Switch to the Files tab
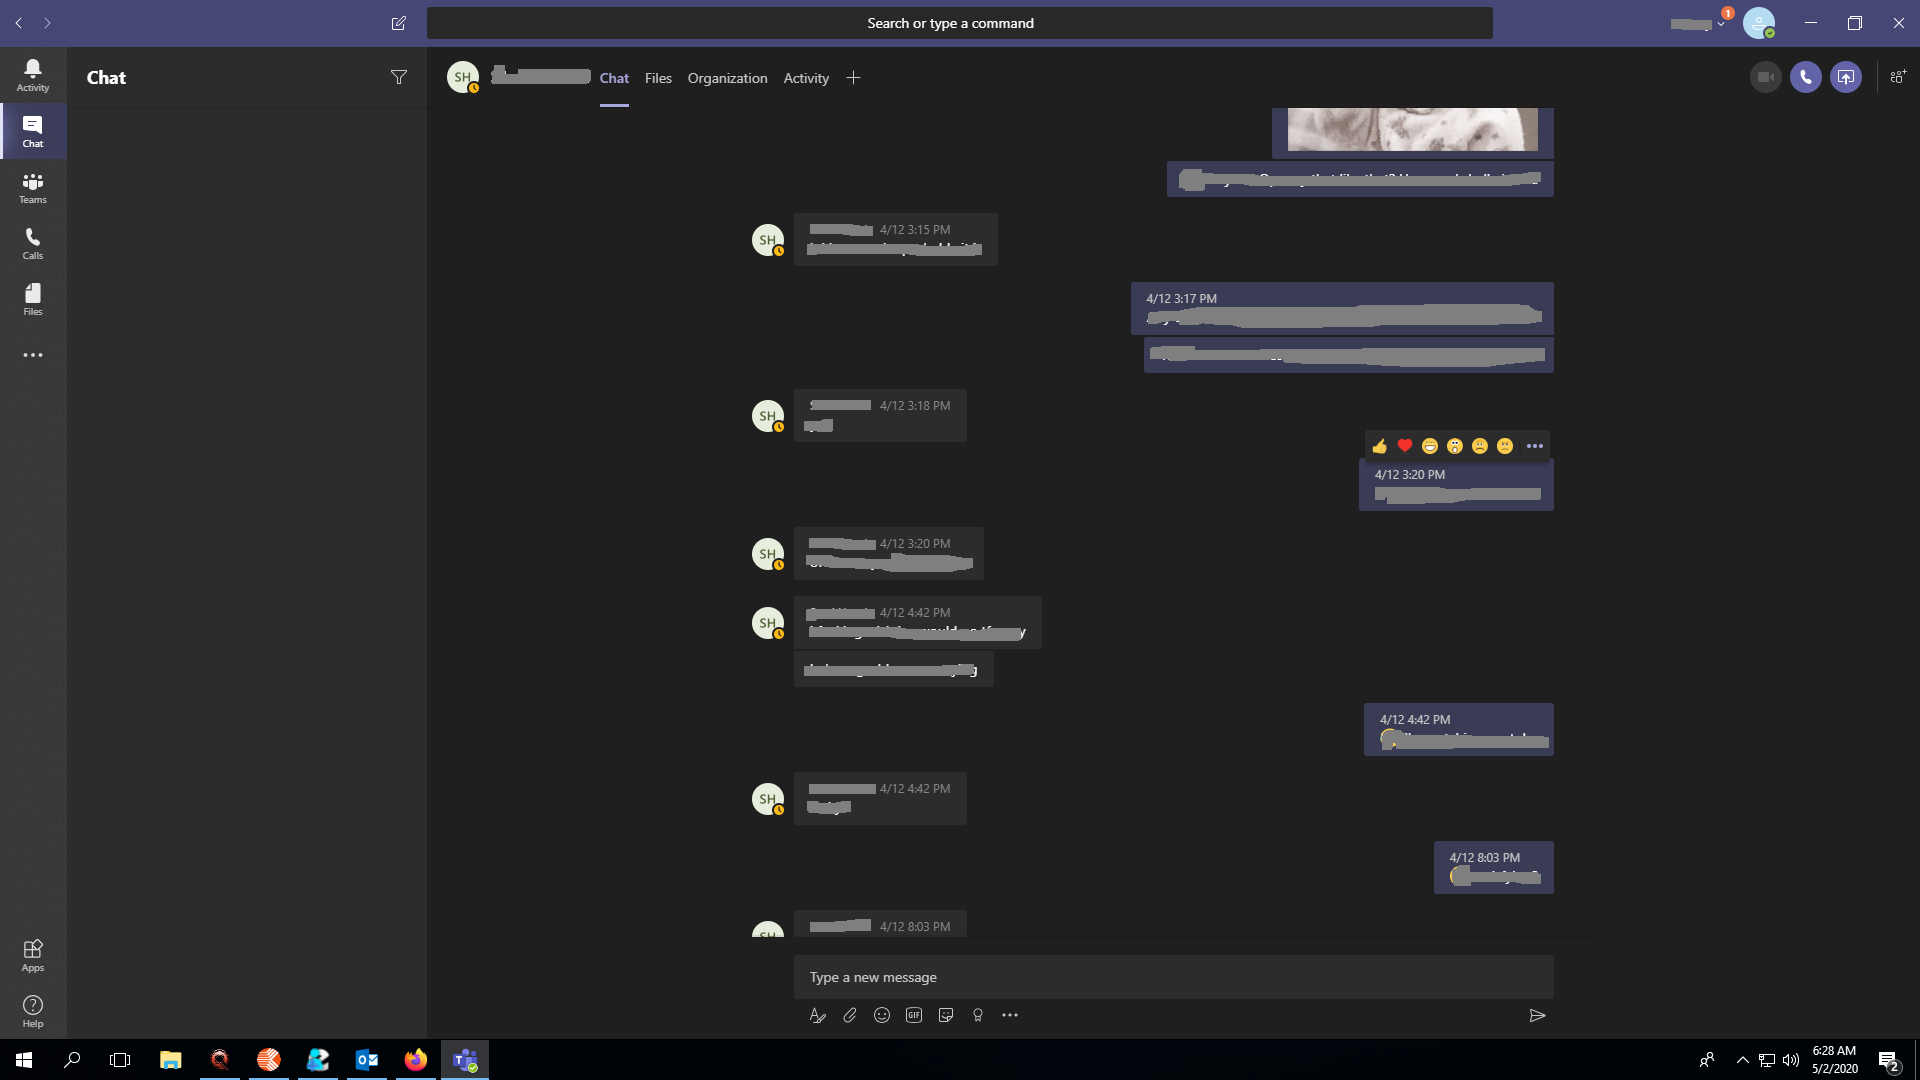1920x1080 pixels. [658, 78]
